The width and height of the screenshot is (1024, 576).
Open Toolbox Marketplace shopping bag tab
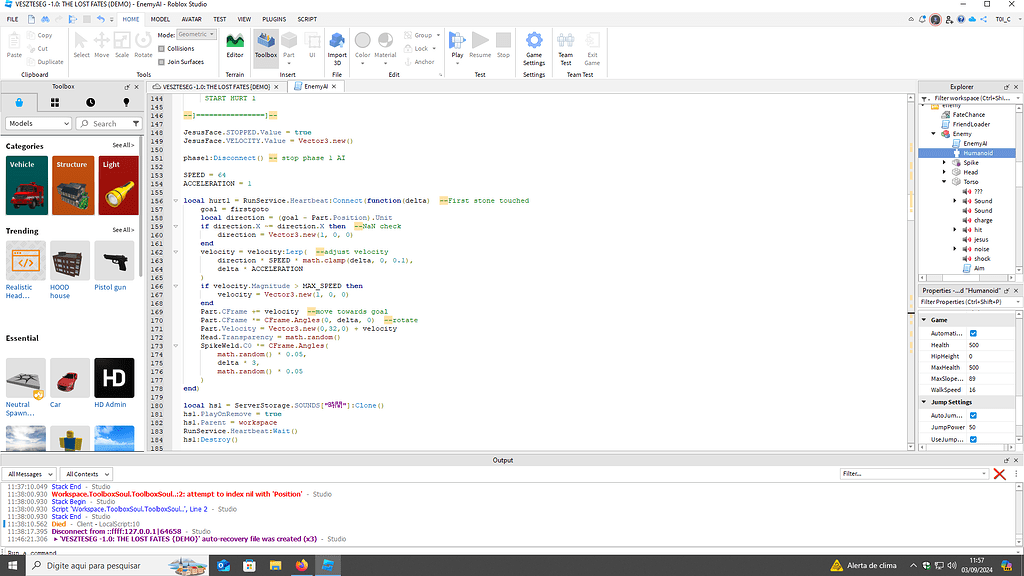(19, 103)
